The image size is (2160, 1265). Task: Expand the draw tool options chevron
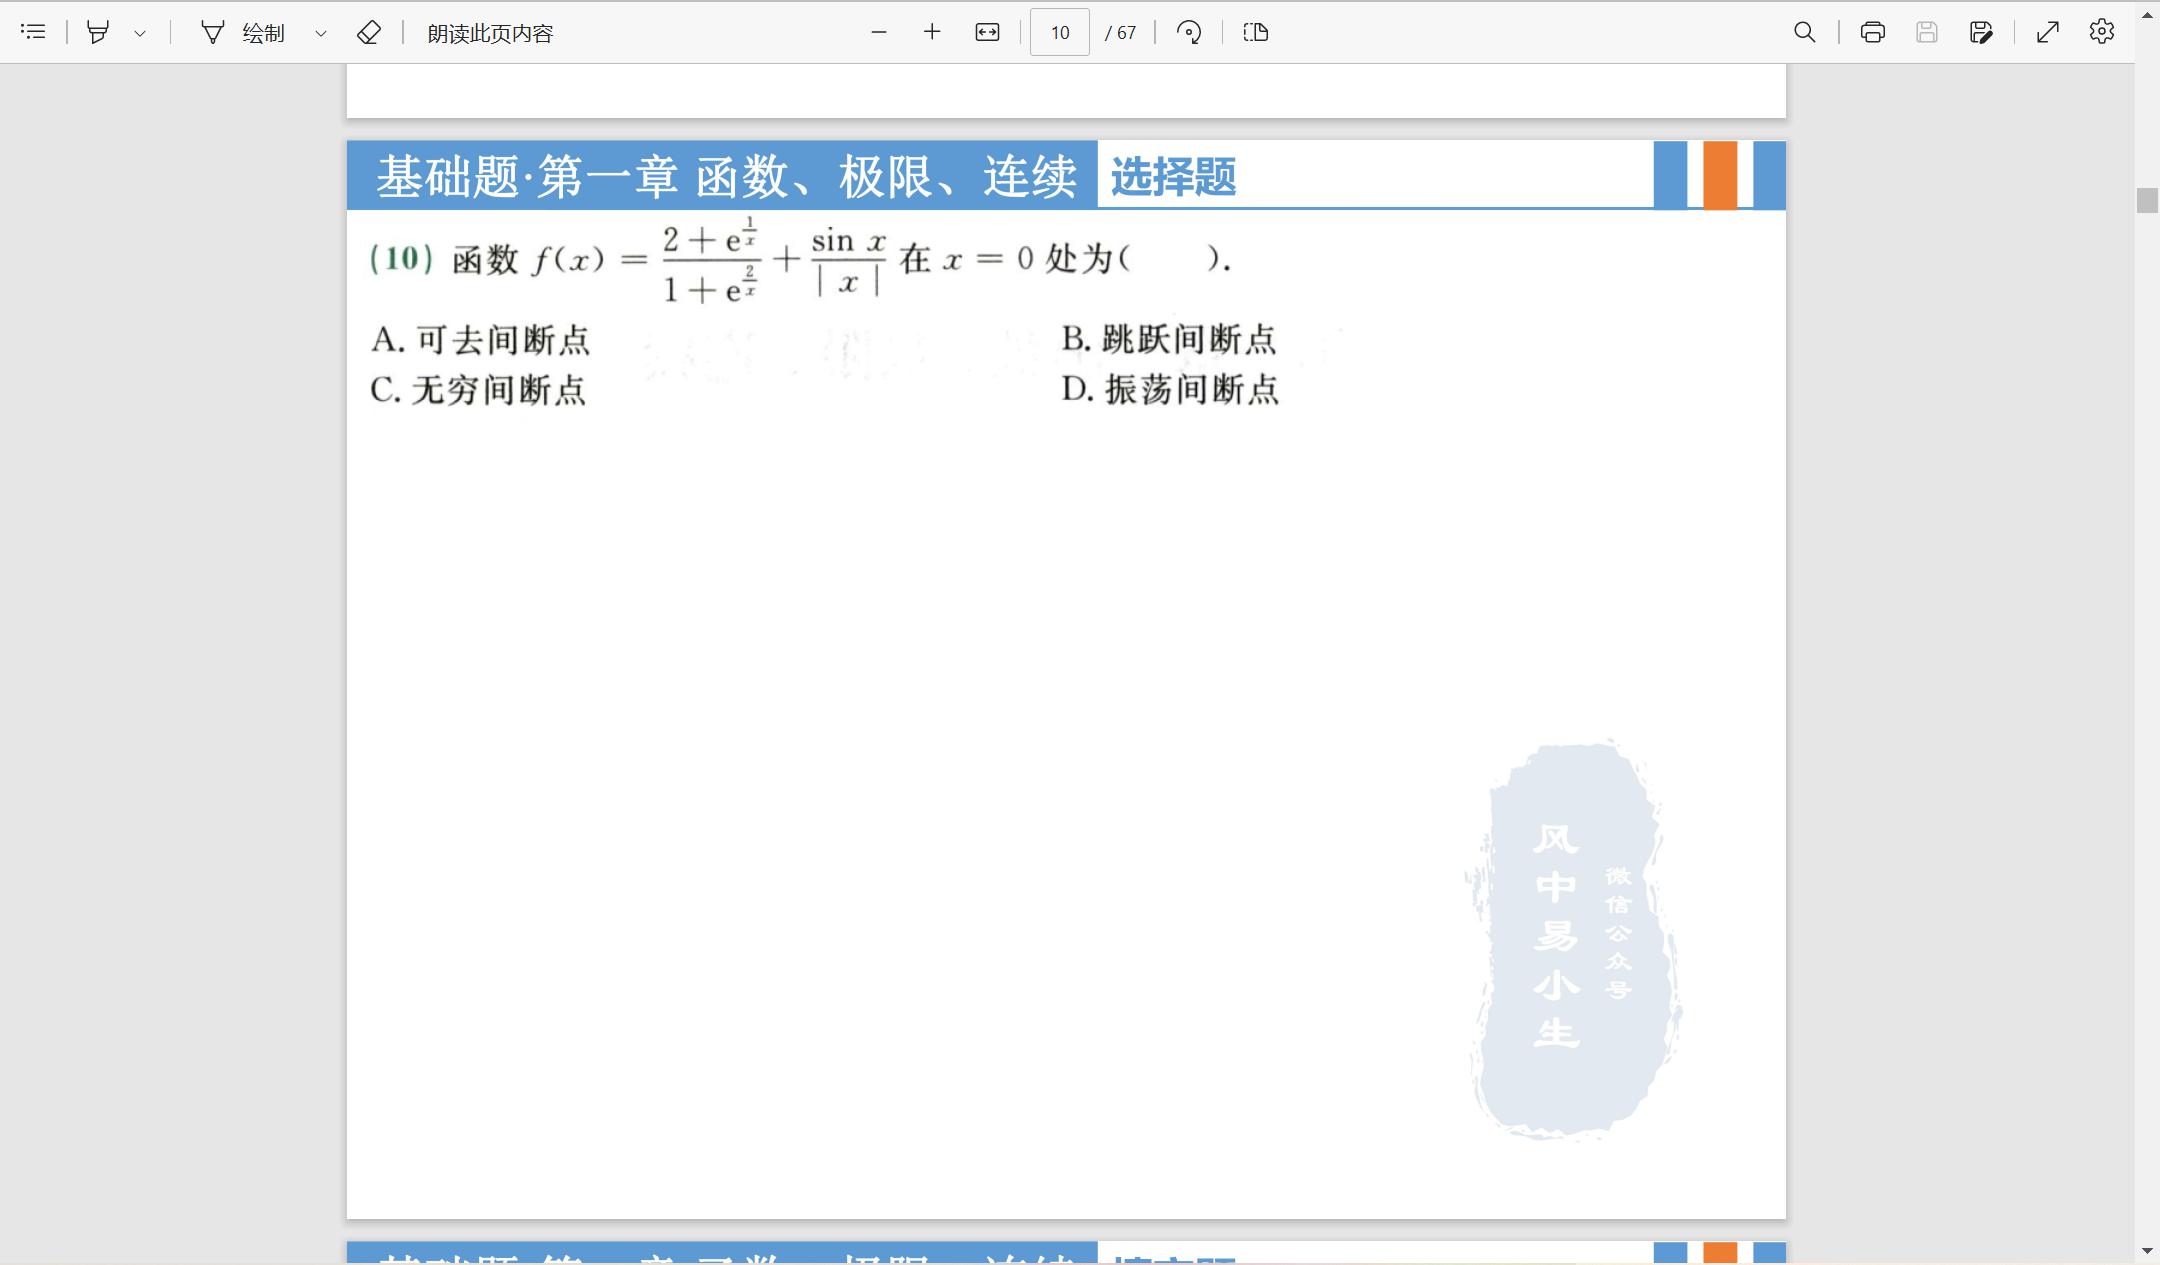click(x=321, y=33)
